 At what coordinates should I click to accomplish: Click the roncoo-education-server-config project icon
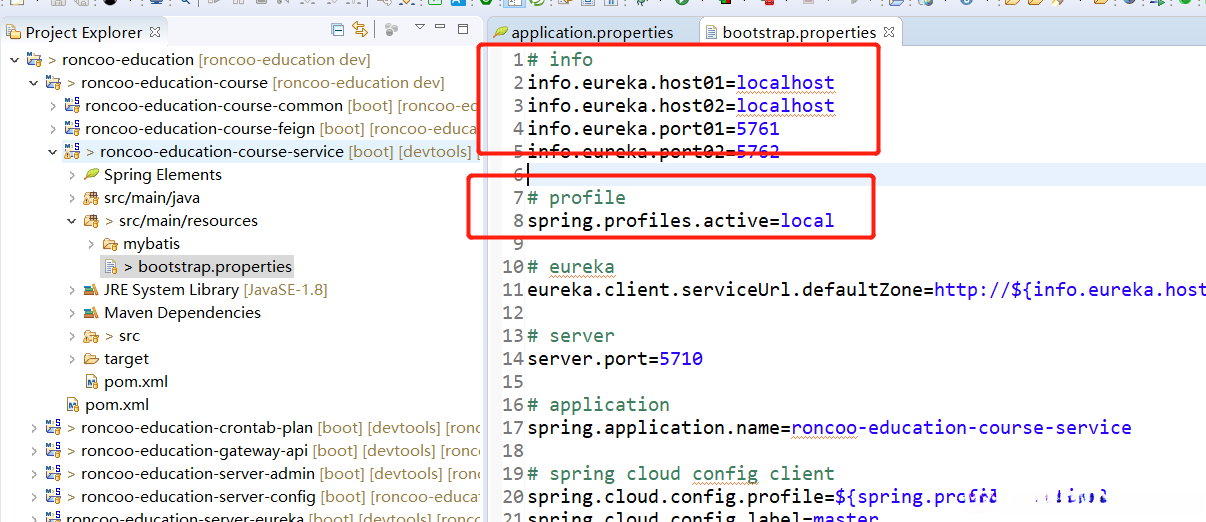click(52, 497)
